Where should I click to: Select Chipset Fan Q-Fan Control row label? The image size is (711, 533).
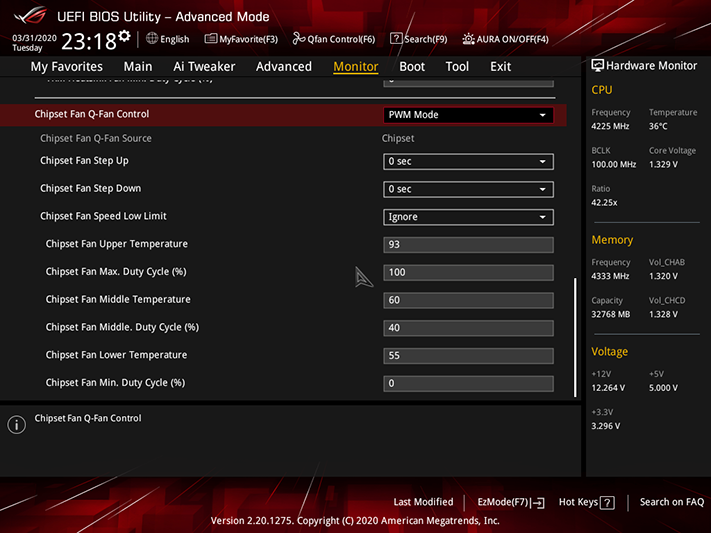92,114
